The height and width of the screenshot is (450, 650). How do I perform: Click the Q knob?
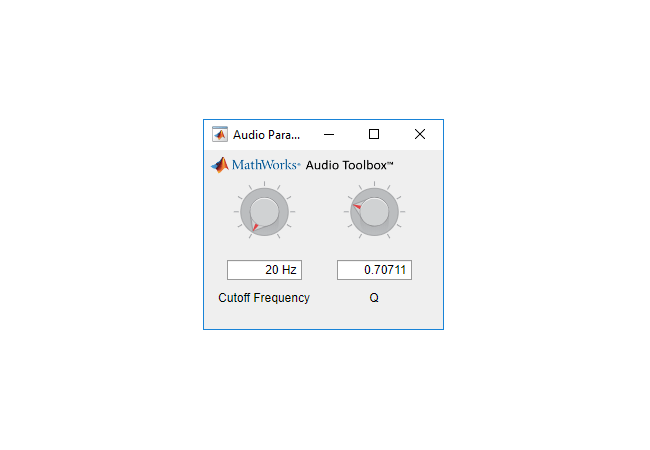374,212
